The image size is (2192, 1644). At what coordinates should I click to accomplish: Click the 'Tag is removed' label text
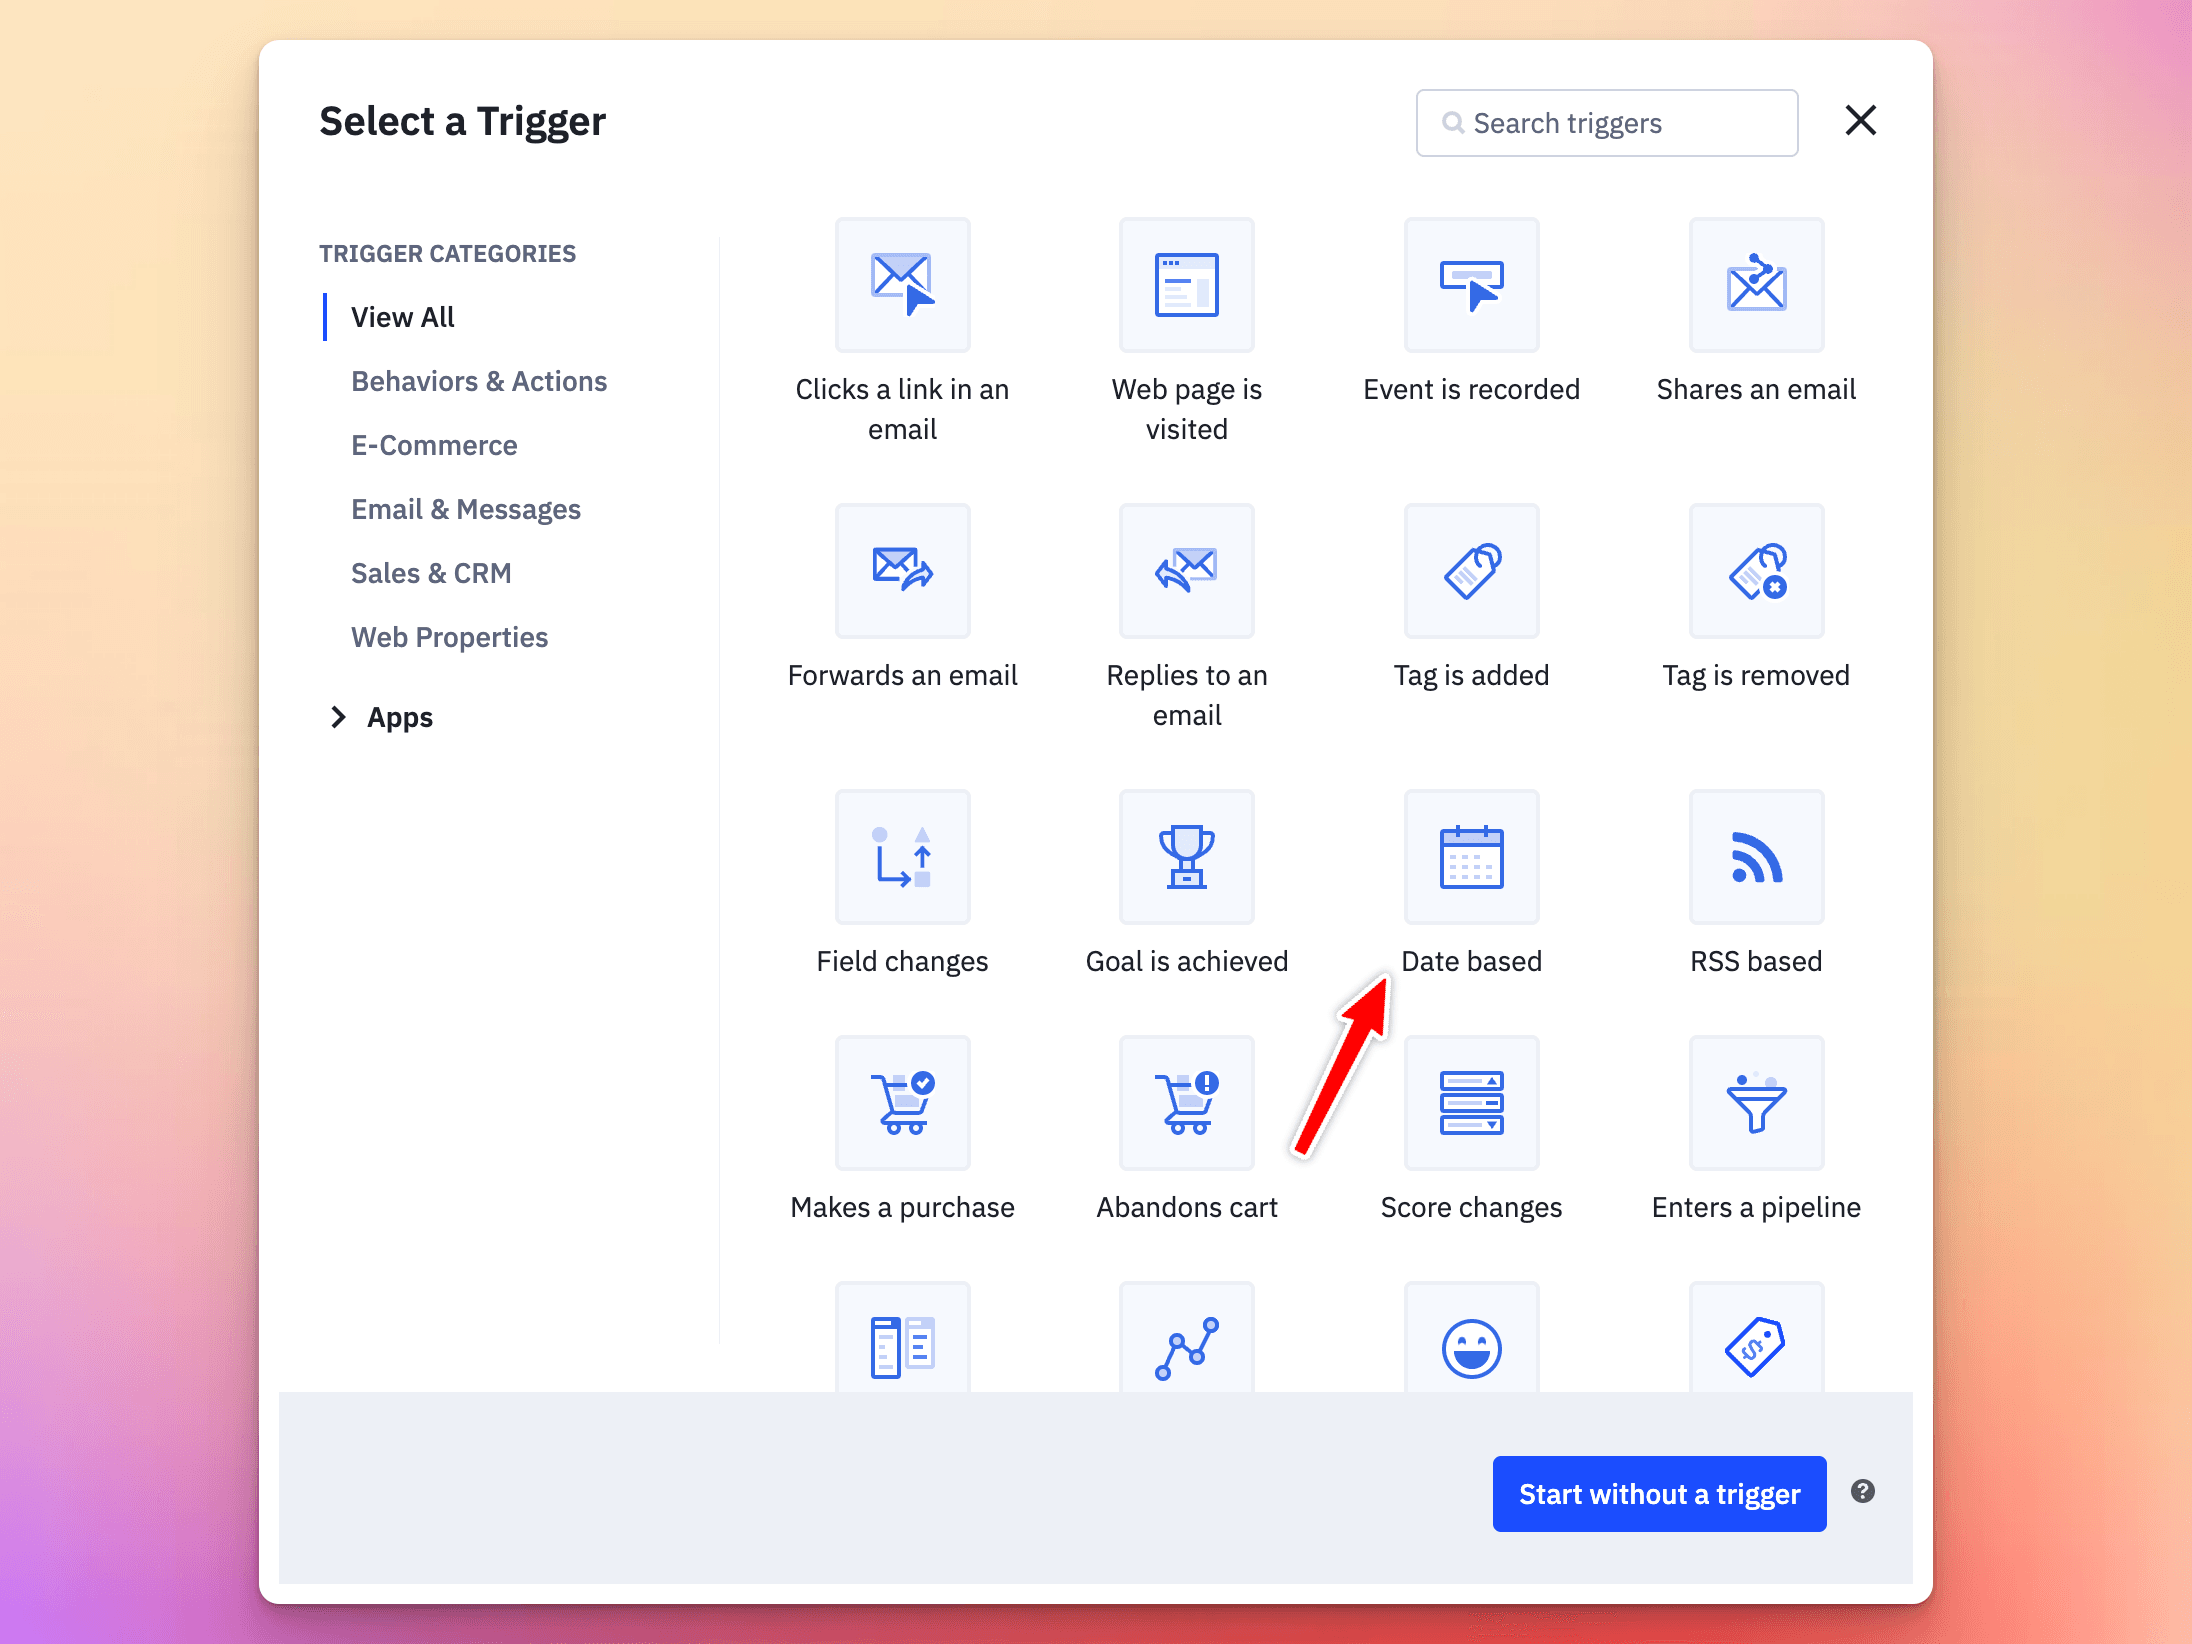pos(1756,675)
